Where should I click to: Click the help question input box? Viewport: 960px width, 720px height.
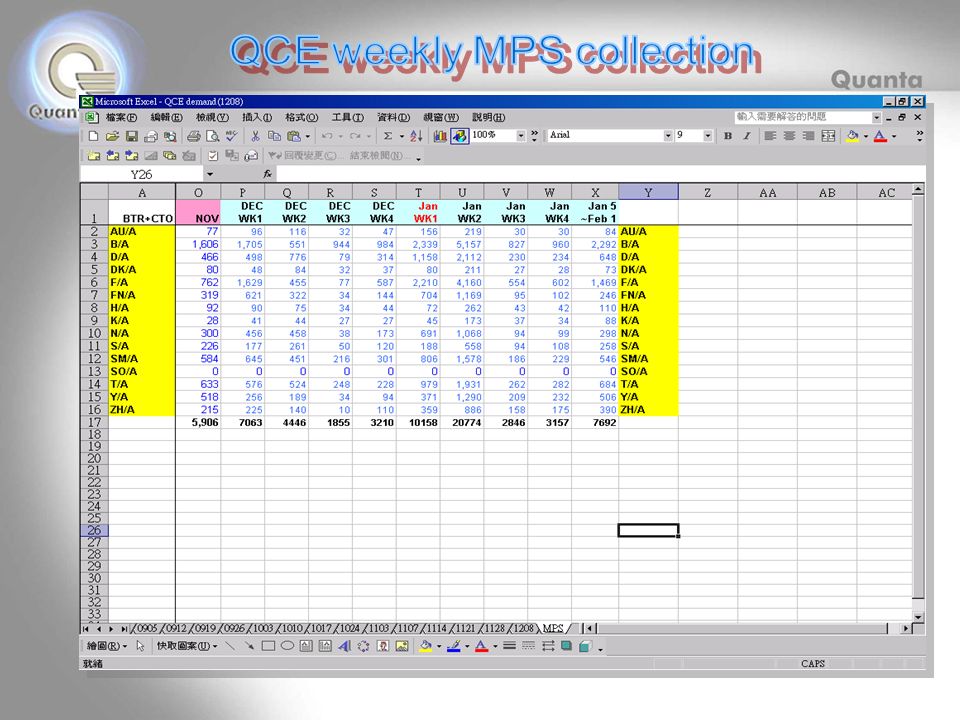click(x=802, y=117)
